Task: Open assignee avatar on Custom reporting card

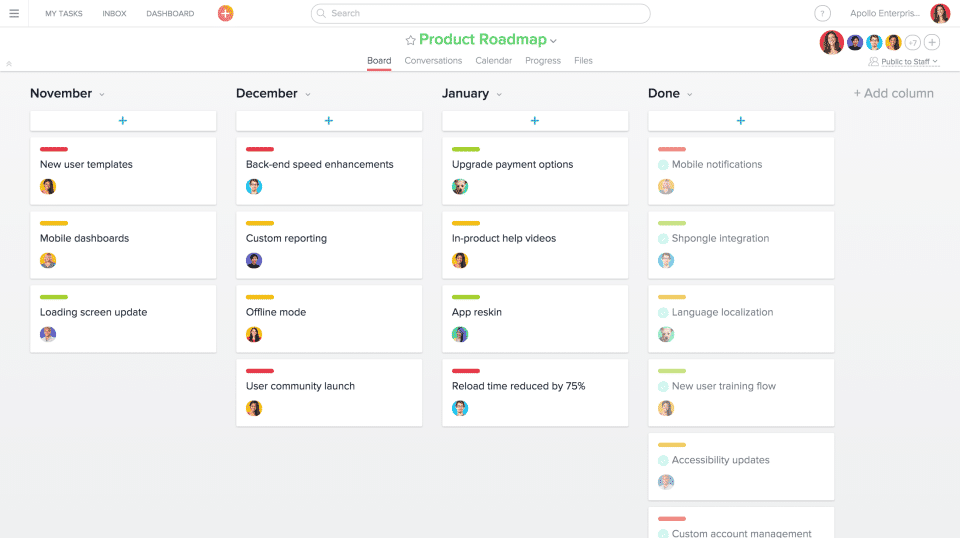Action: [254, 261]
